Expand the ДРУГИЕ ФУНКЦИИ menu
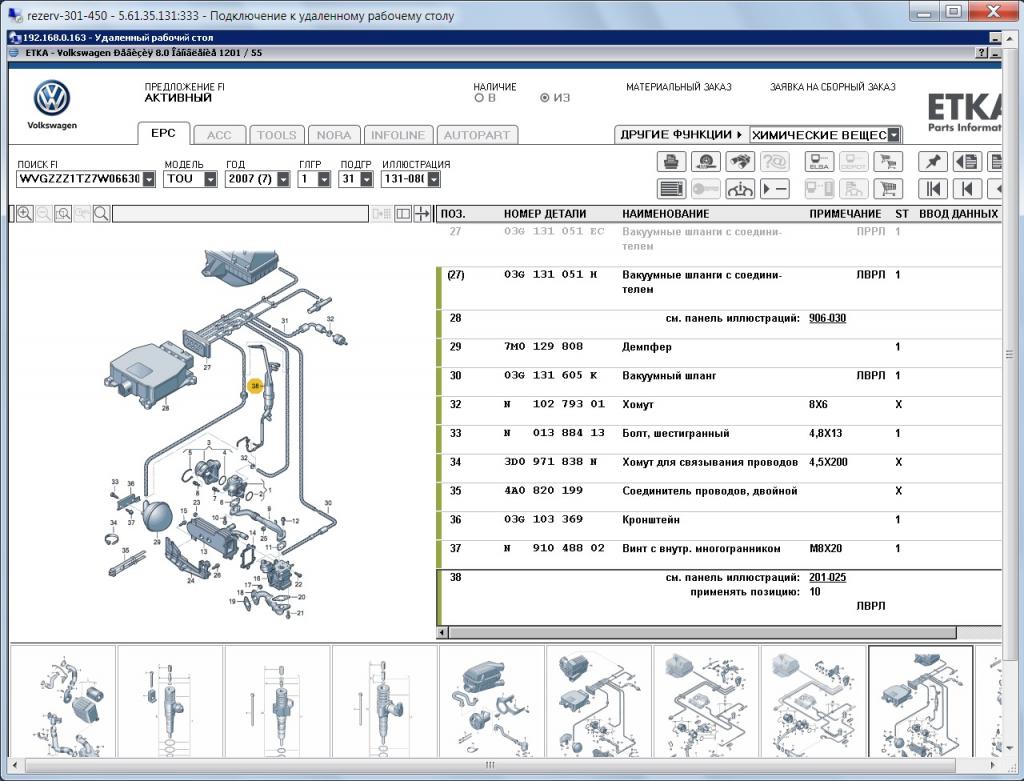This screenshot has height=781, width=1024. coord(681,135)
